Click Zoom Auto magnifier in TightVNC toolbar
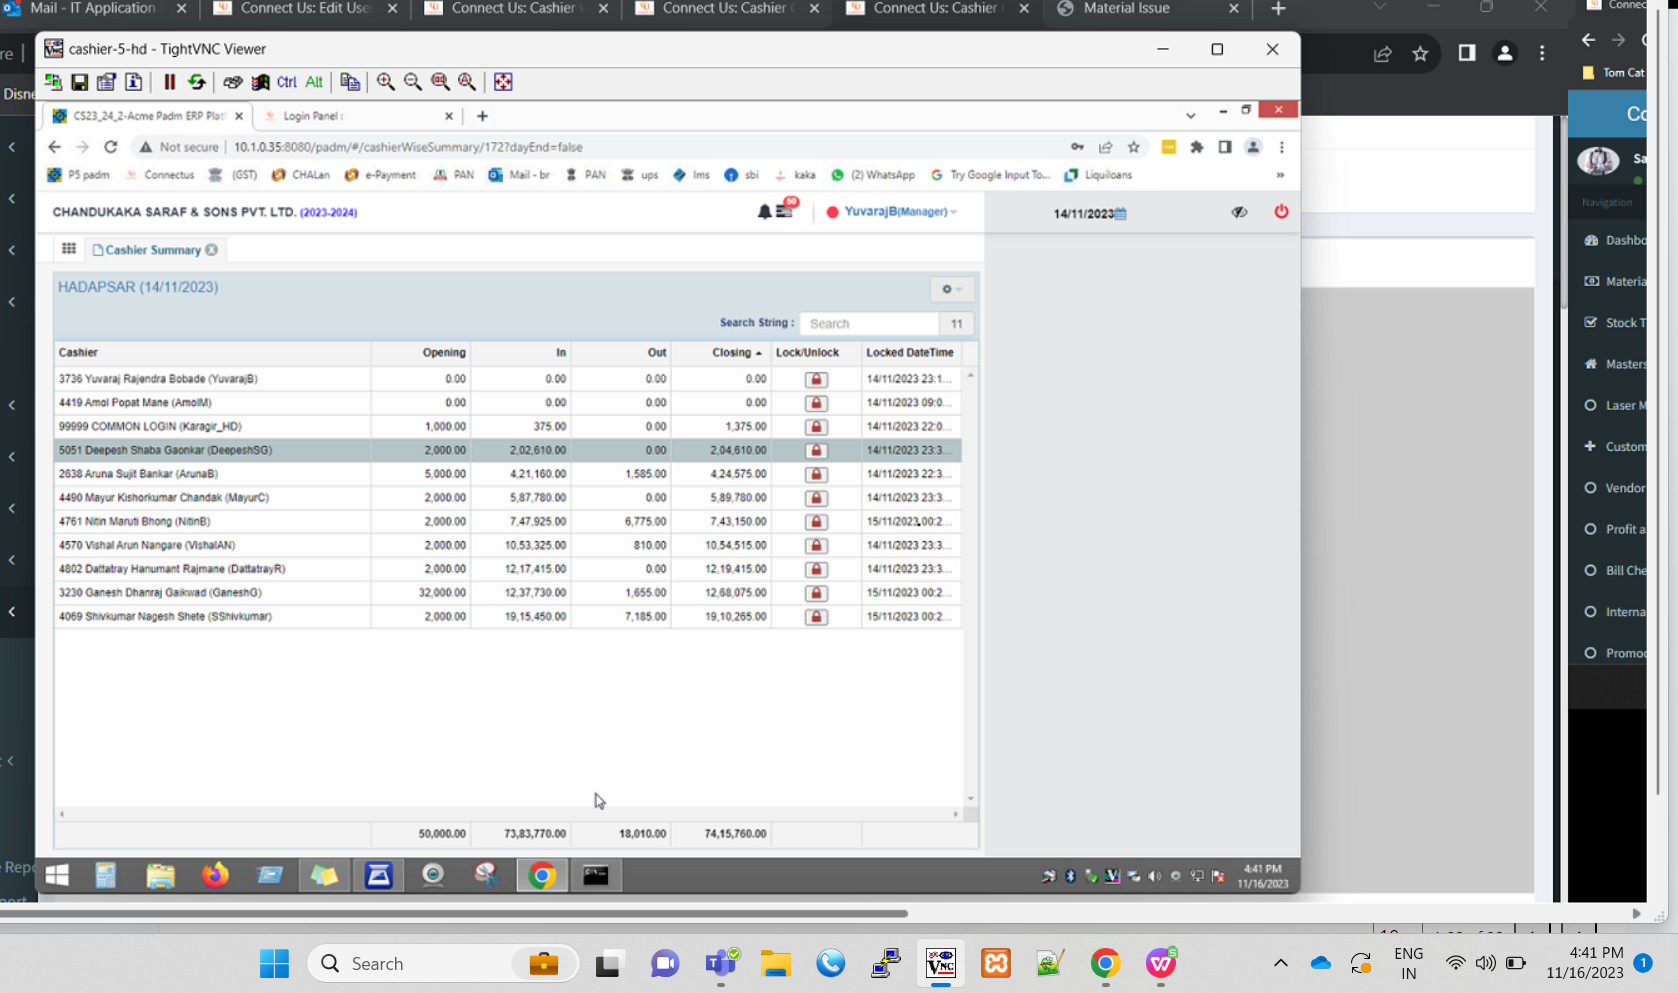The image size is (1678, 993). click(x=467, y=82)
